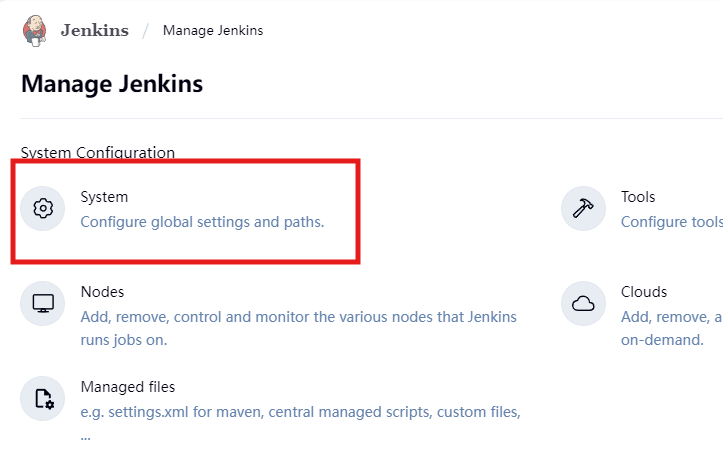
Task: Click the Tools 'Configure tools' description
Action: (672, 222)
